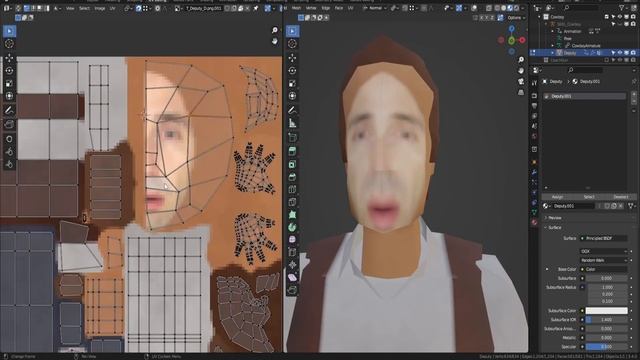Open the Random Walk subsurface method dropdown

603,260
